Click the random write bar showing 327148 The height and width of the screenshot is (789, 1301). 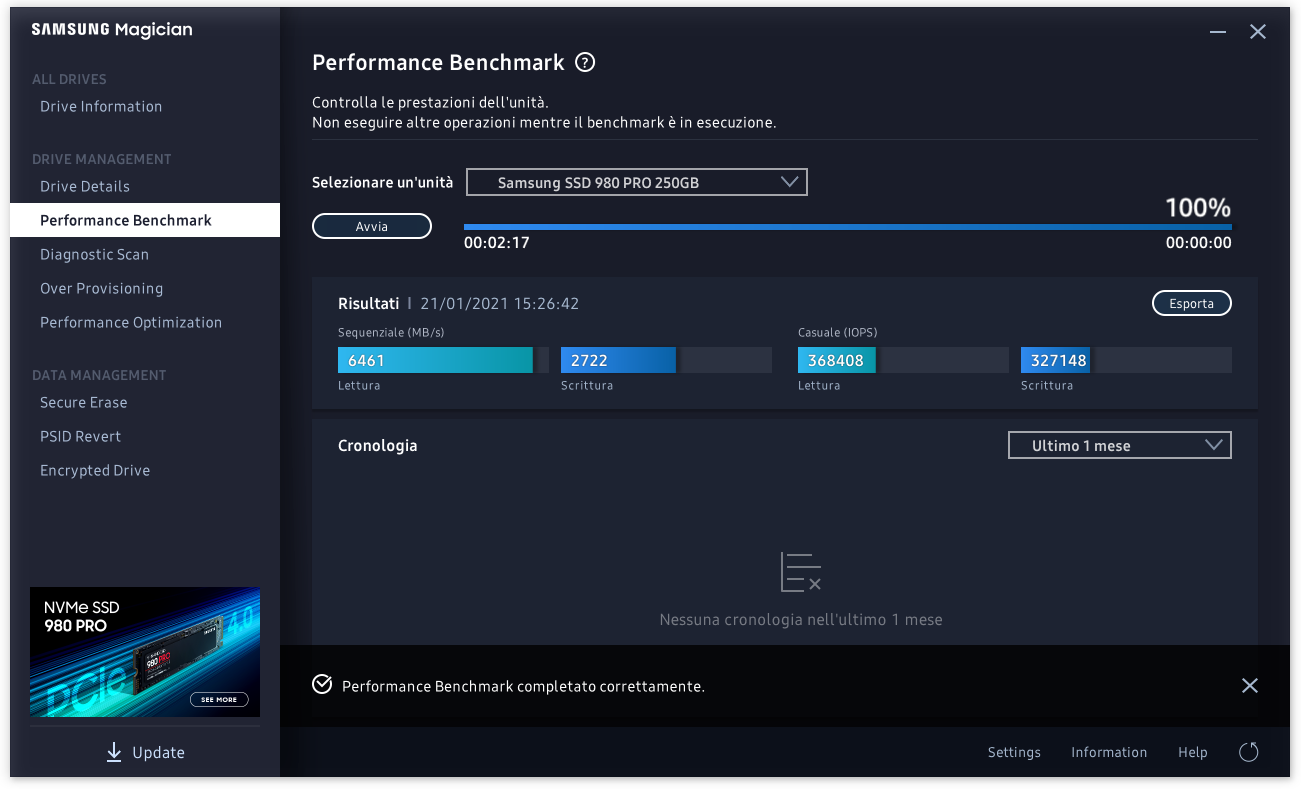pyautogui.click(x=1126, y=360)
